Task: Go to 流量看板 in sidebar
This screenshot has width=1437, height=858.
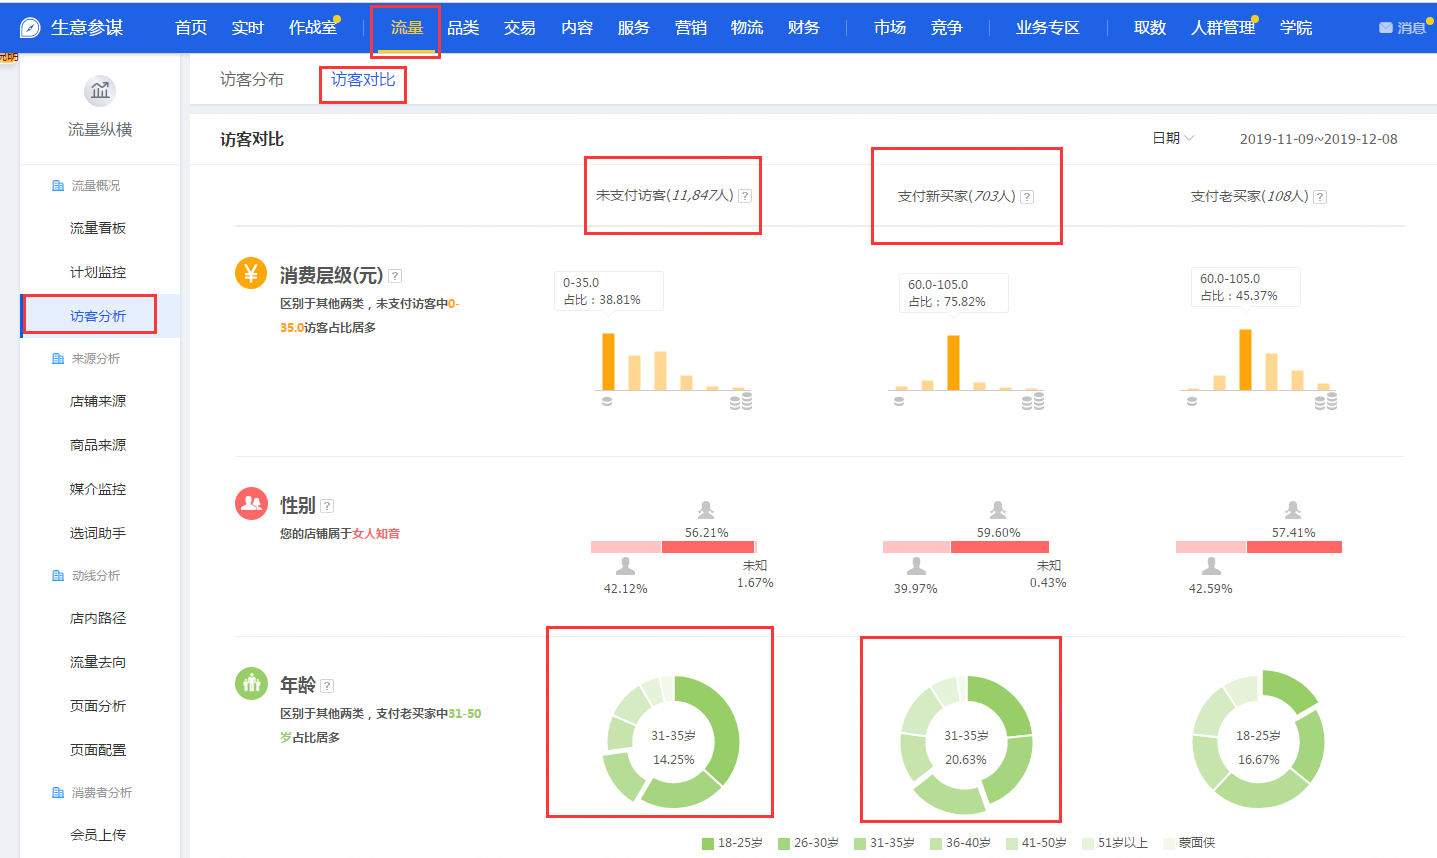Action: coord(98,228)
